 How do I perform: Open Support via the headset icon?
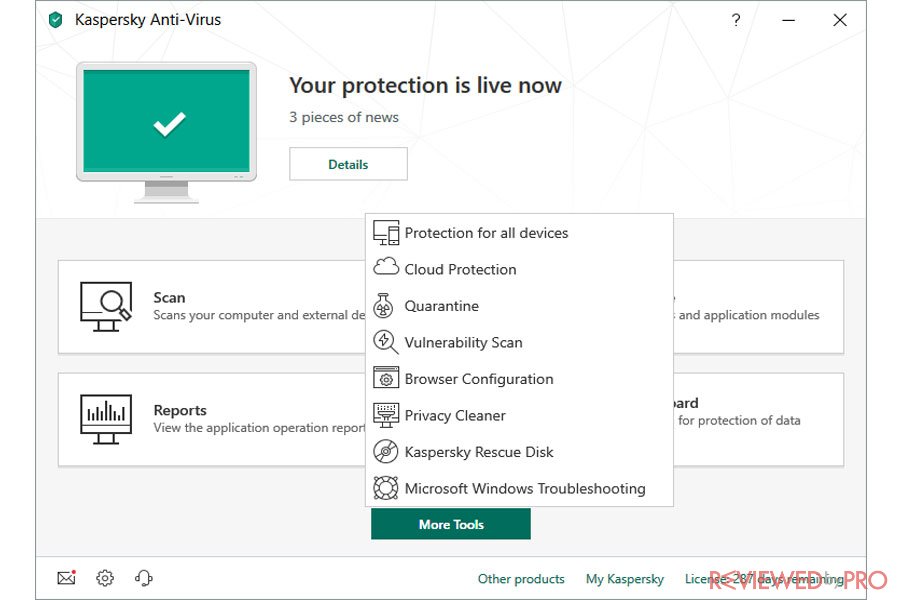143,578
